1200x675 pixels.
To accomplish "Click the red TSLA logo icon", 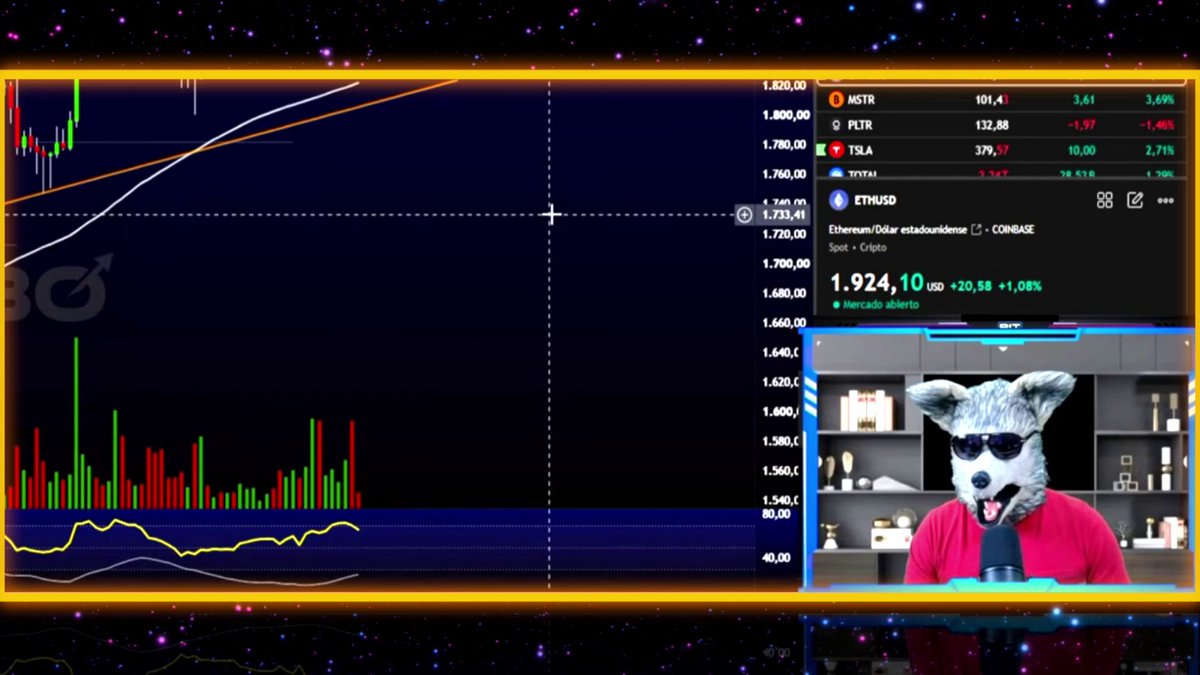I will 836,150.
